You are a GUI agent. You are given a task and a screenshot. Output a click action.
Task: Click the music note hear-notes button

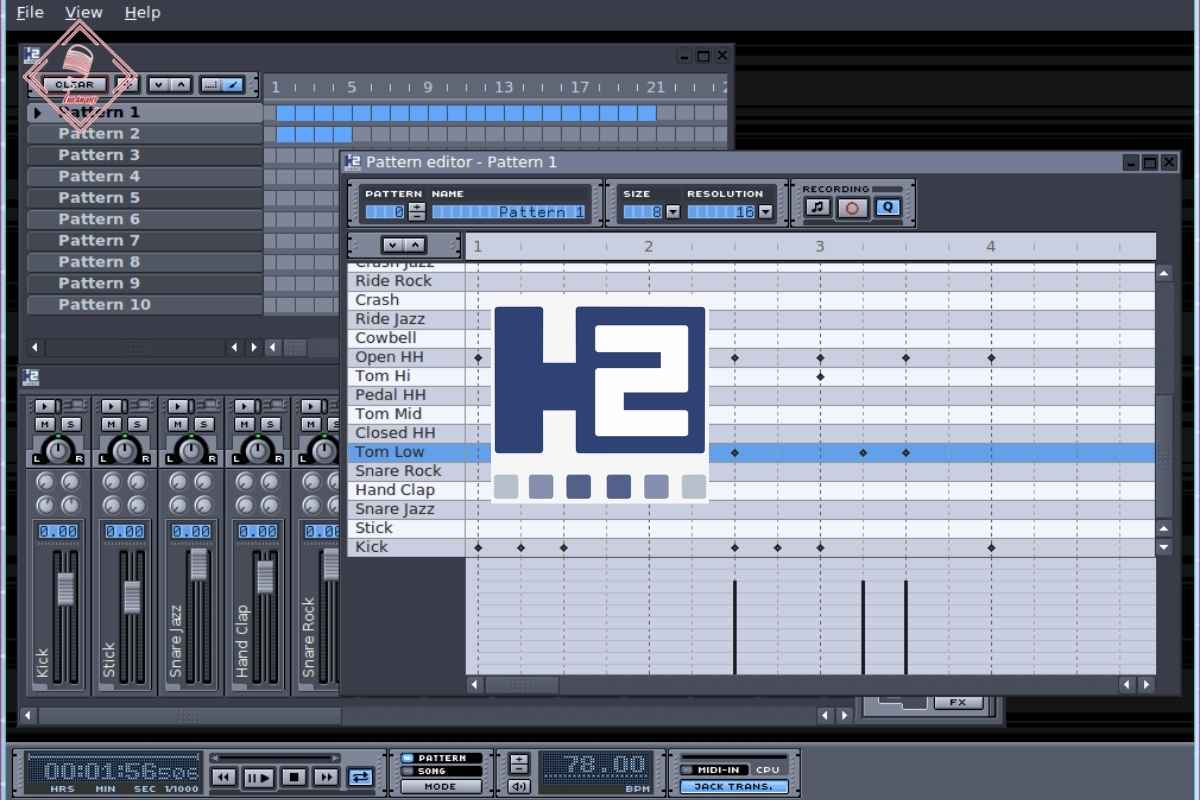pyautogui.click(x=818, y=208)
